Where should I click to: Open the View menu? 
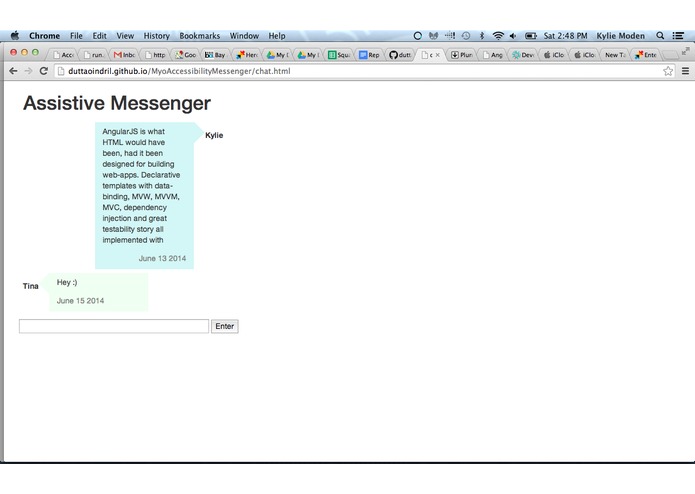(125, 36)
